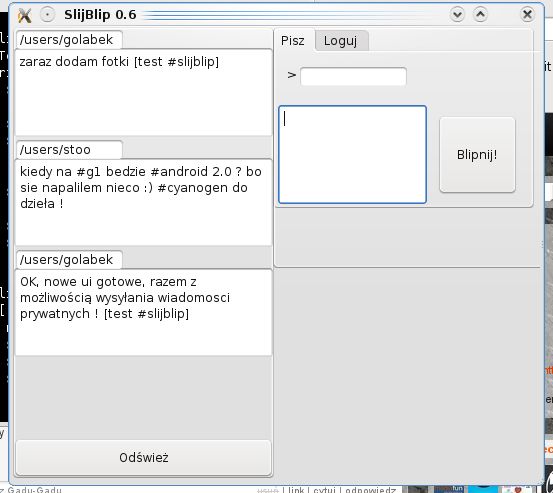Open the 'cytuj' hyperlink below the window
This screenshot has height=493, width=553.
[x=324, y=490]
